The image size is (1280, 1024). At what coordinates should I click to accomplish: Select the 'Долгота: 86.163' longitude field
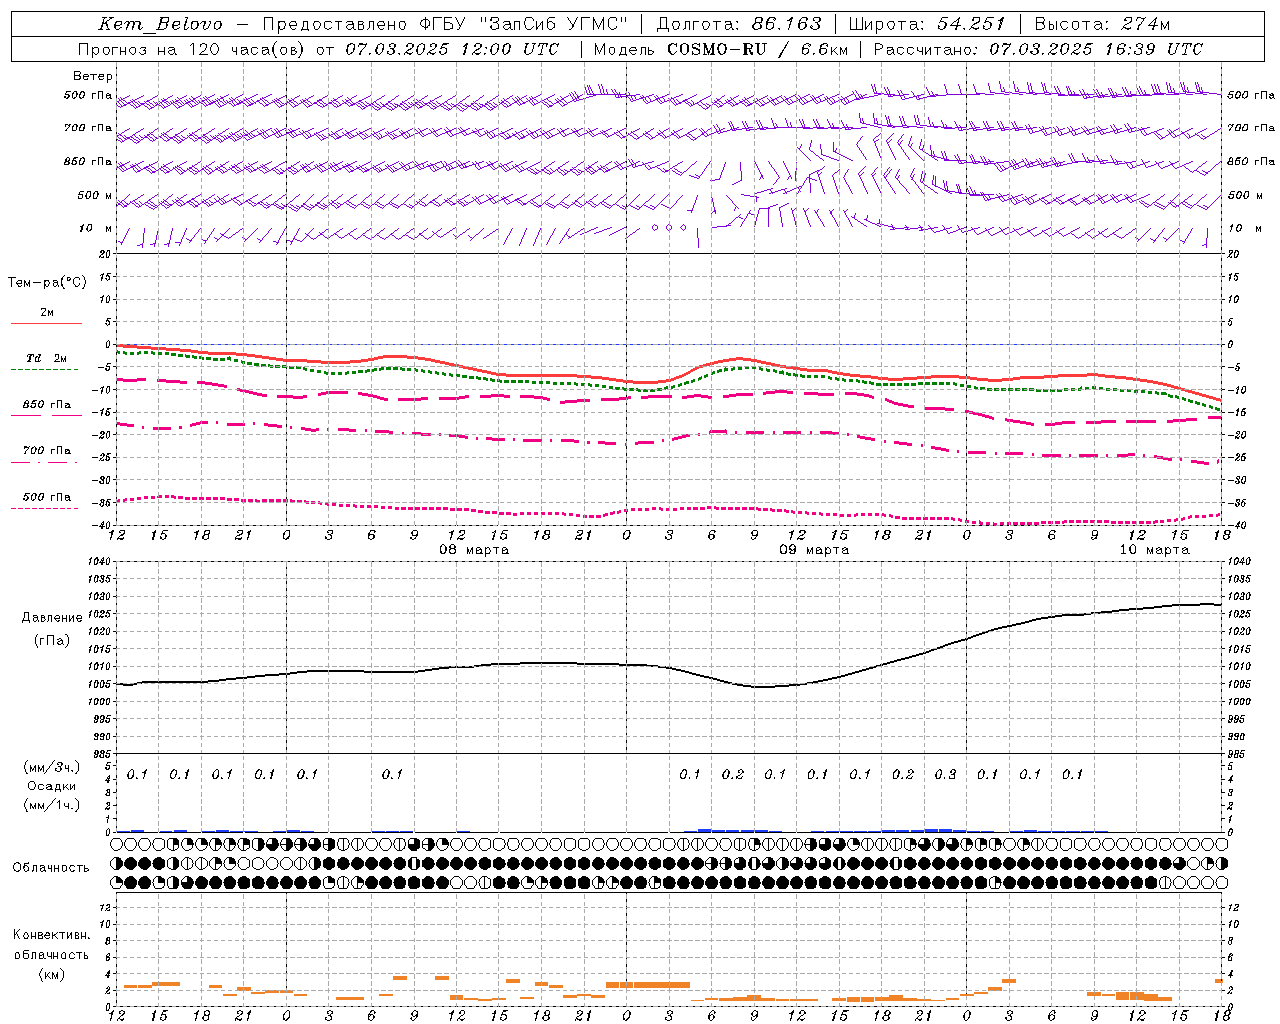[738, 24]
